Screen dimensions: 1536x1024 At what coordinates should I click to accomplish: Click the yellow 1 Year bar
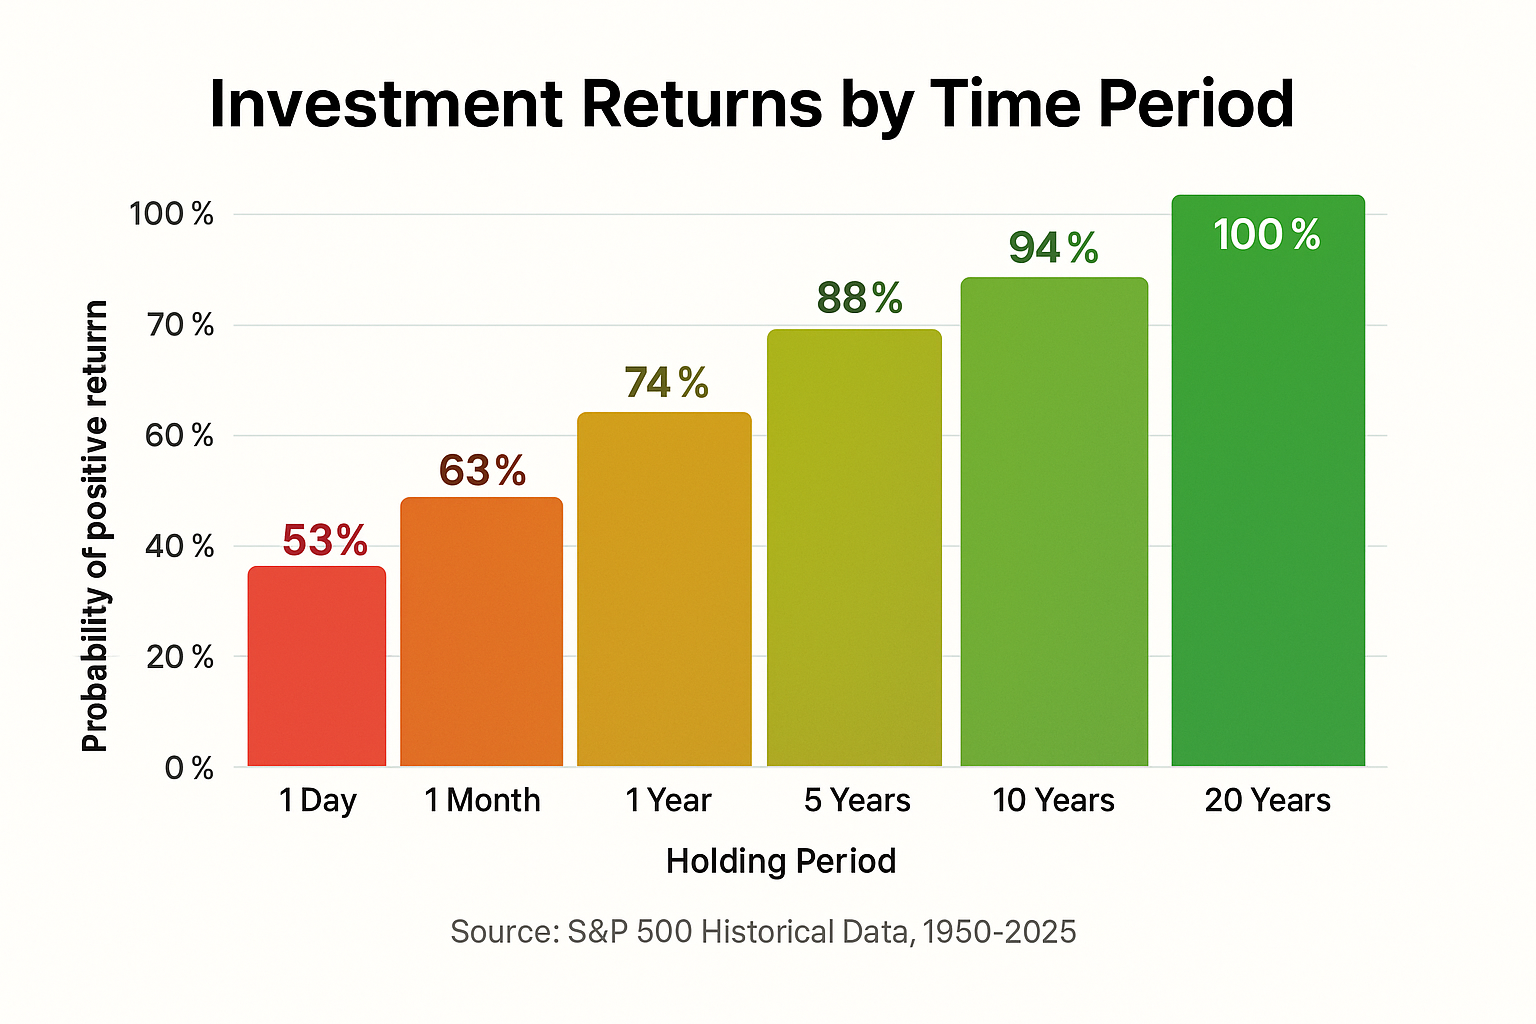point(664,589)
